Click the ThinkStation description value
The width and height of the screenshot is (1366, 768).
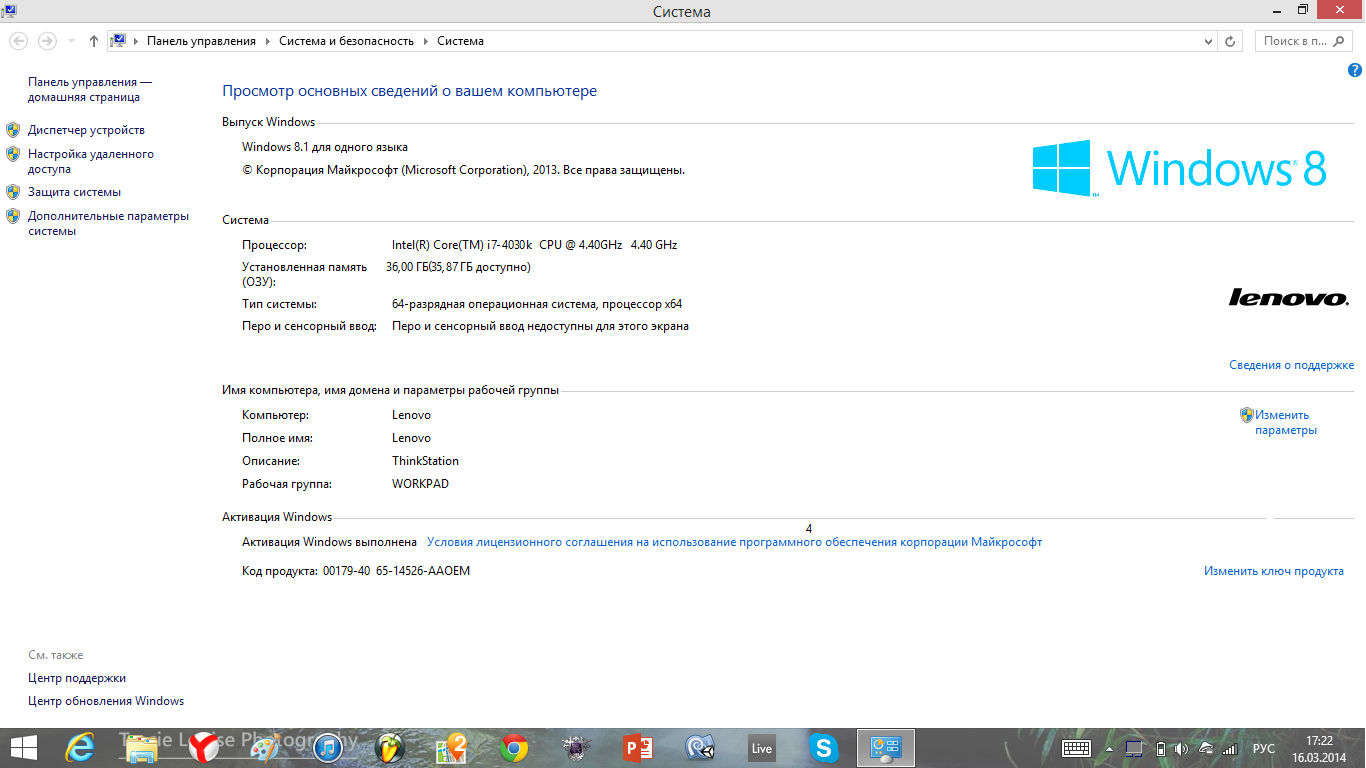[425, 461]
